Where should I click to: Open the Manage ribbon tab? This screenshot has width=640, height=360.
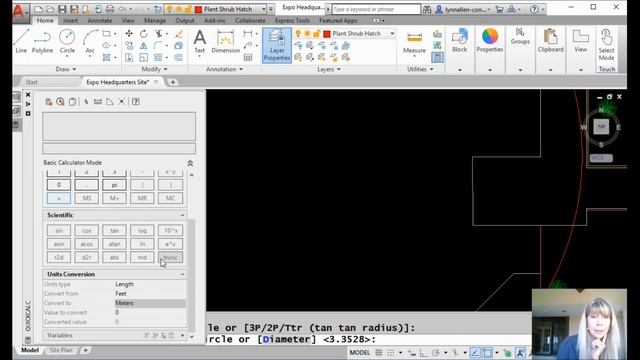click(155, 20)
